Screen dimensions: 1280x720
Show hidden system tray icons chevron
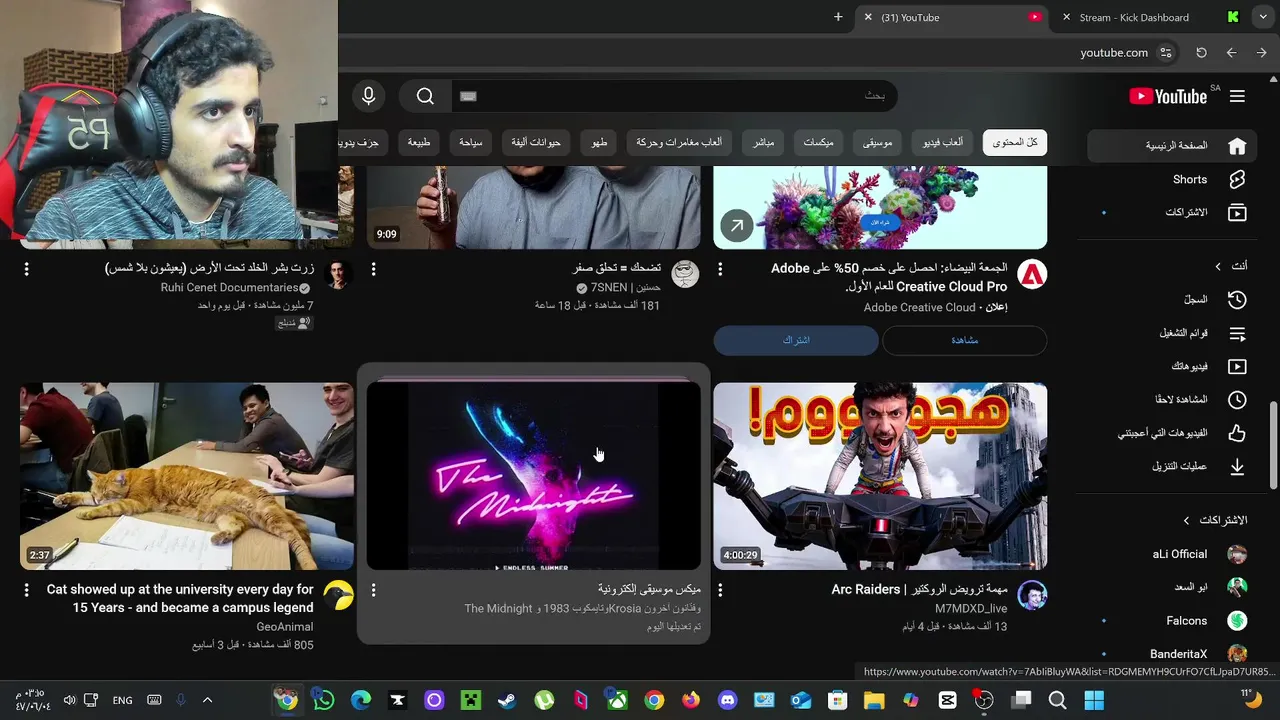click(207, 700)
